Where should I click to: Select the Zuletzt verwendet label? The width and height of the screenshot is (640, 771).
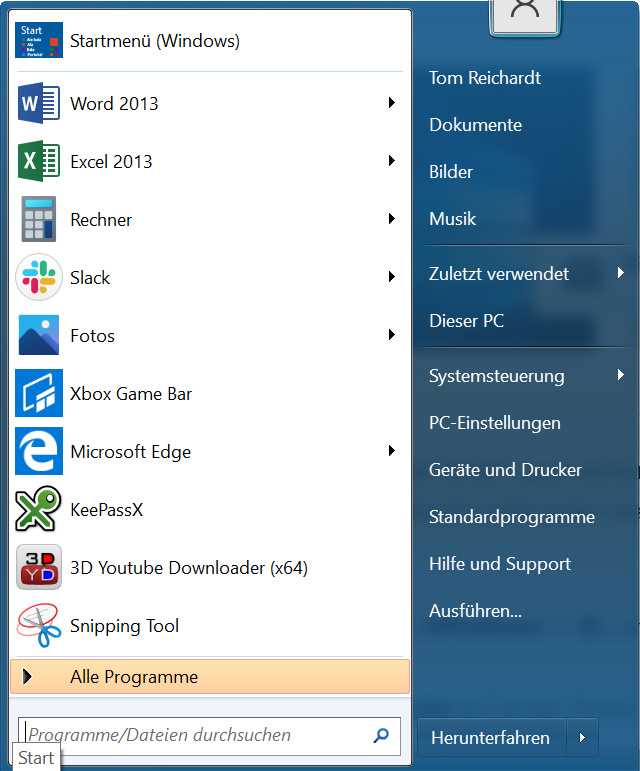click(x=499, y=274)
